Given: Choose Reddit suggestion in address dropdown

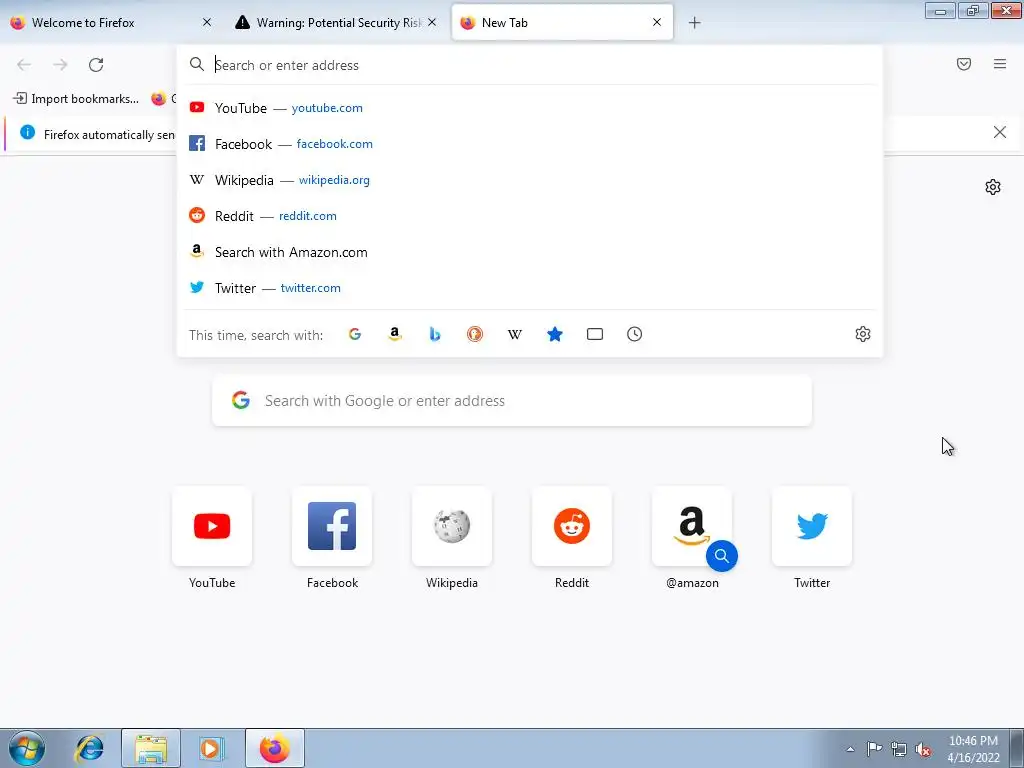Looking at the screenshot, I should [530, 216].
